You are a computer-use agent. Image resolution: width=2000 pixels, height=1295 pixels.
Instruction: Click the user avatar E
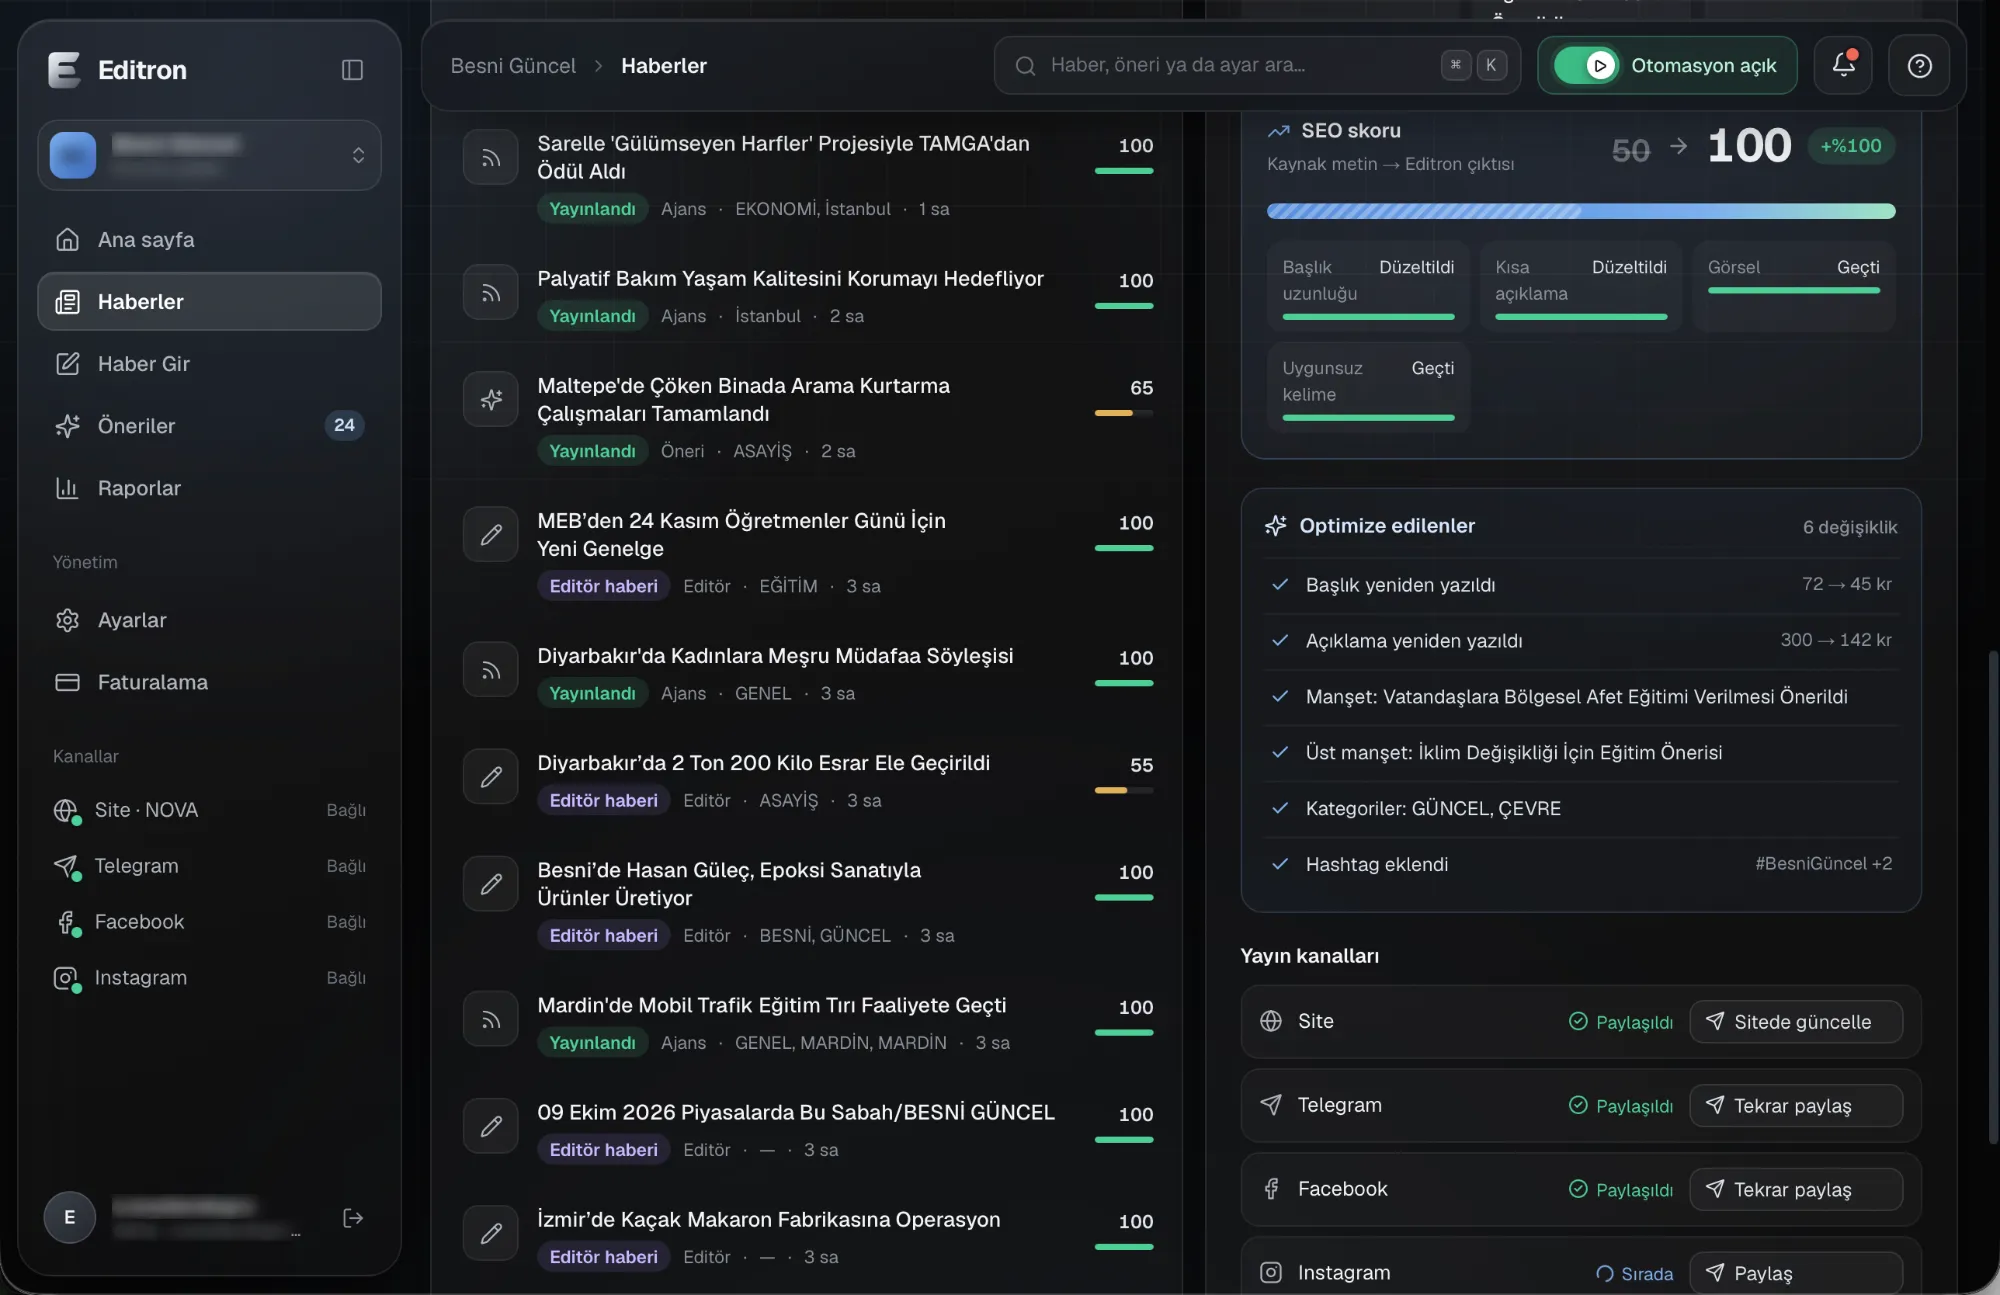click(x=70, y=1218)
